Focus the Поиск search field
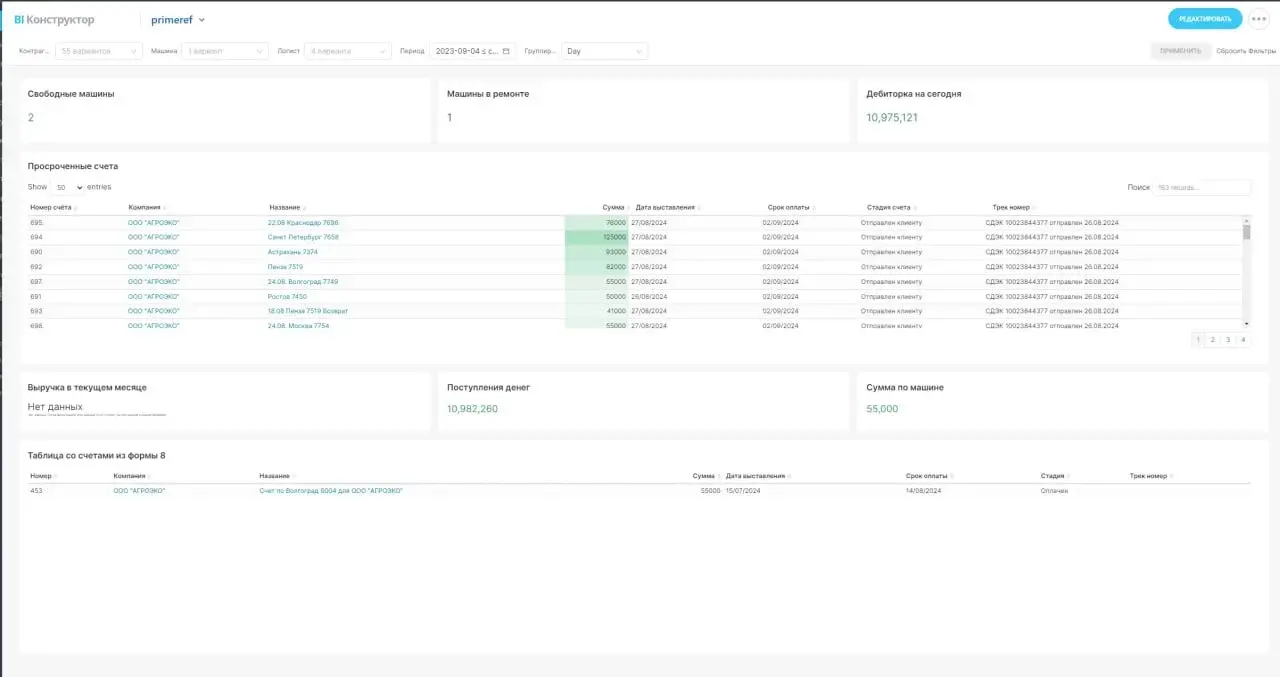1280x677 pixels. (1203, 187)
